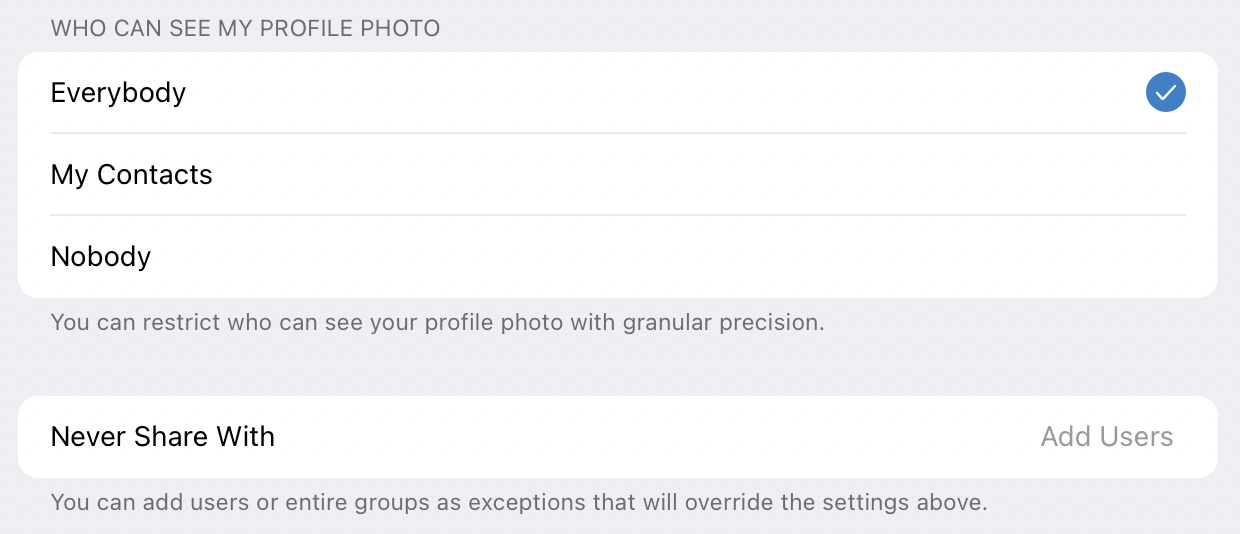Restrict the photo to My Contacts only
This screenshot has height=534, width=1240.
pyautogui.click(x=618, y=175)
